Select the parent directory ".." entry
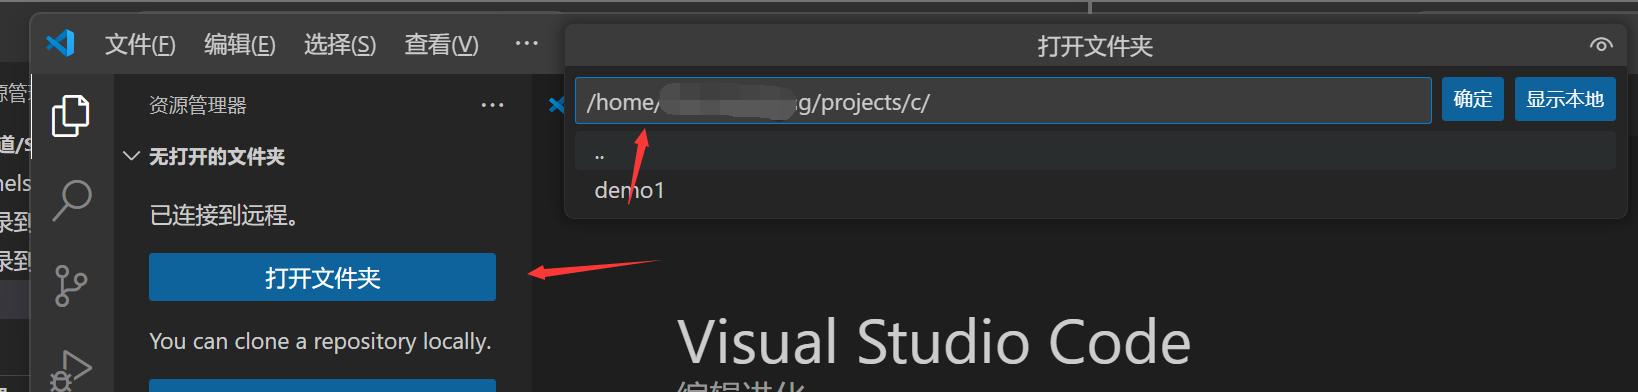1638x392 pixels. [x=1095, y=152]
